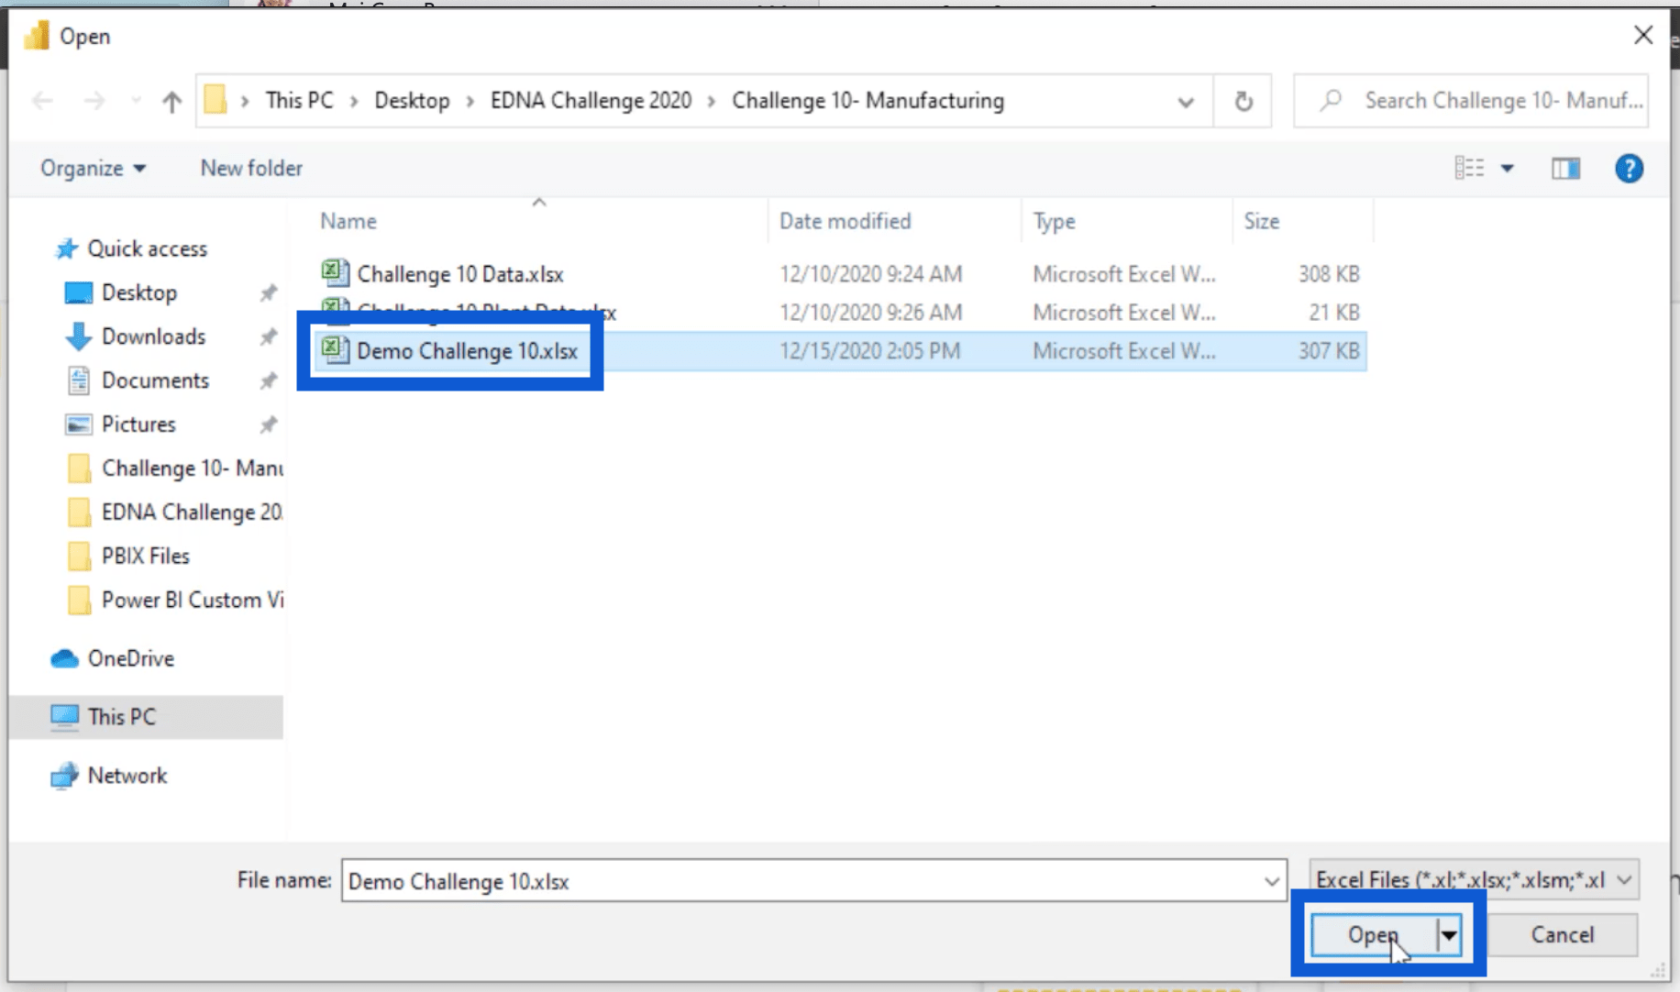Viewport: 1680px width, 992px height.
Task: Select This PC in the navigation pane
Action: click(x=147, y=717)
